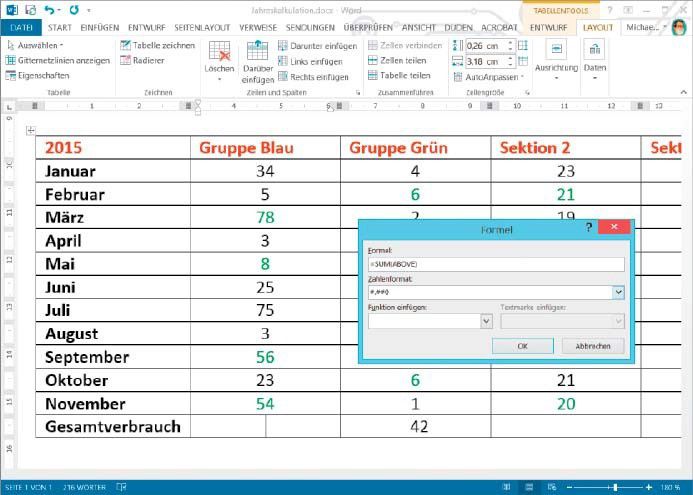693x495 pixels.
Task: Increase row height with up stepper
Action: (x=510, y=43)
